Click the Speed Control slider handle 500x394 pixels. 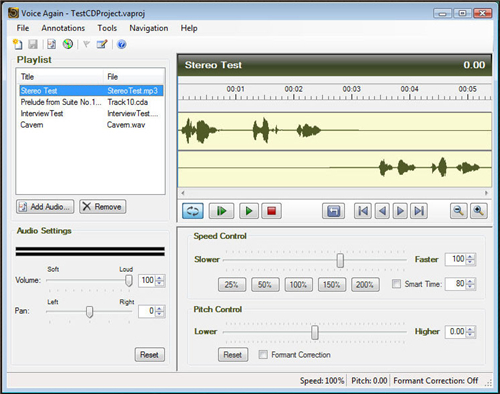pyautogui.click(x=340, y=260)
